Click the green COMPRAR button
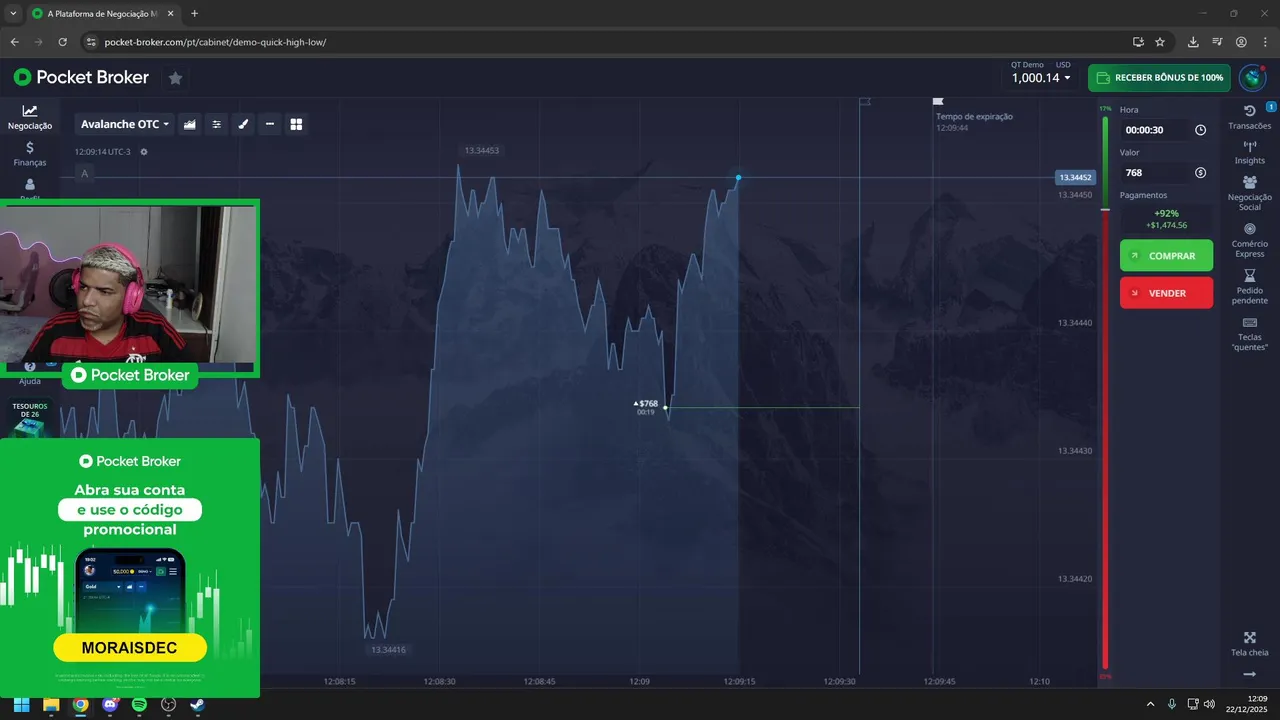Image resolution: width=1280 pixels, height=720 pixels. (1166, 256)
